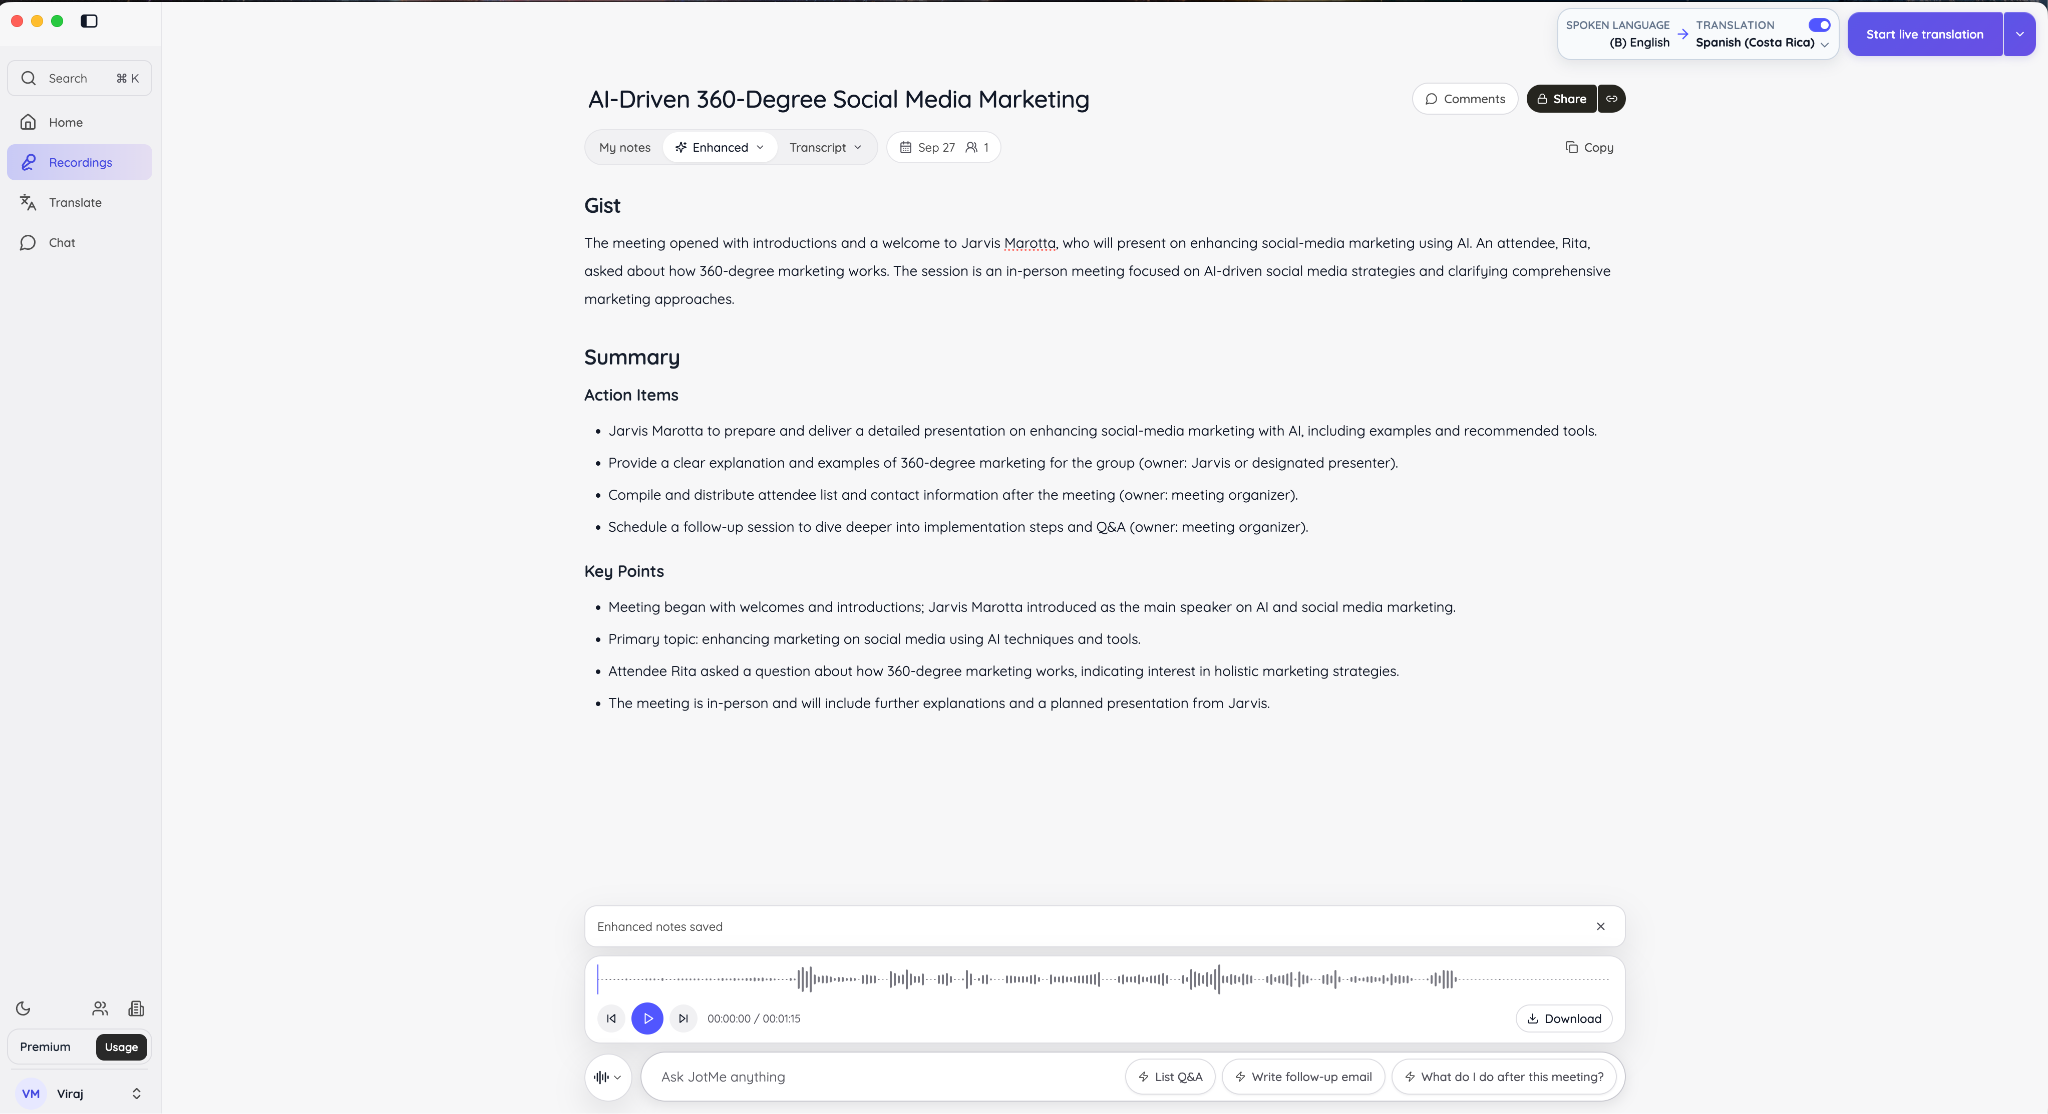Click the List Q&A suggestion
Image resolution: width=2048 pixels, height=1114 pixels.
pos(1170,1077)
